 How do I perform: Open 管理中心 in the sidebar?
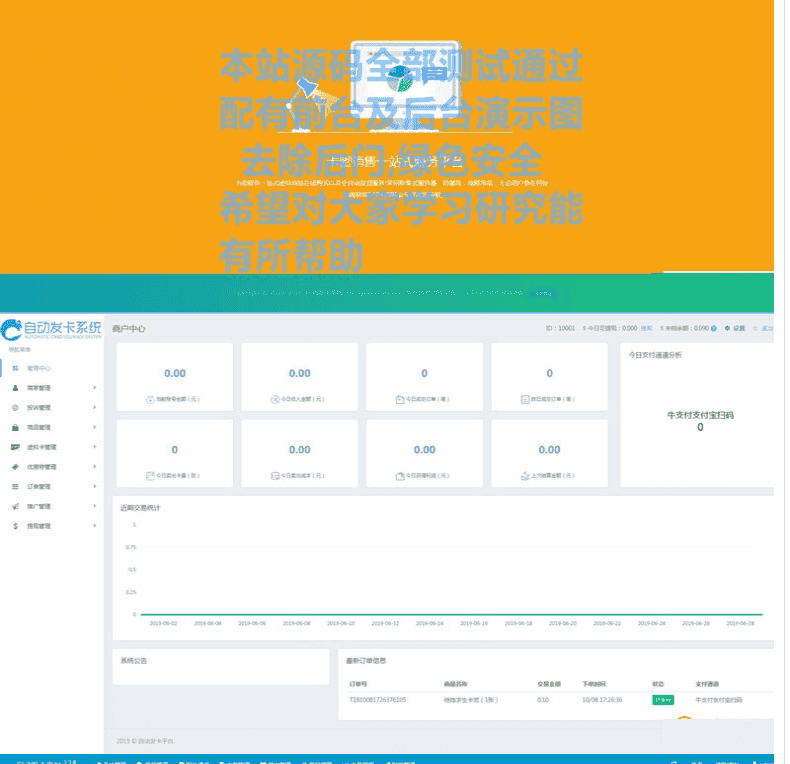(x=38, y=368)
